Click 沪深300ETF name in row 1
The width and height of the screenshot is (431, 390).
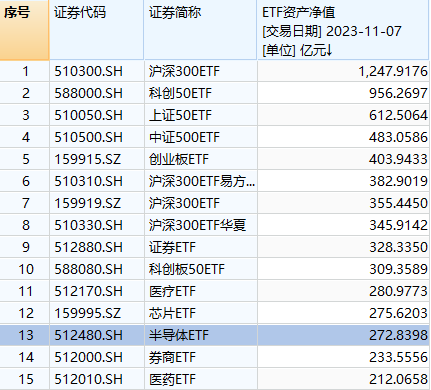click(201, 71)
